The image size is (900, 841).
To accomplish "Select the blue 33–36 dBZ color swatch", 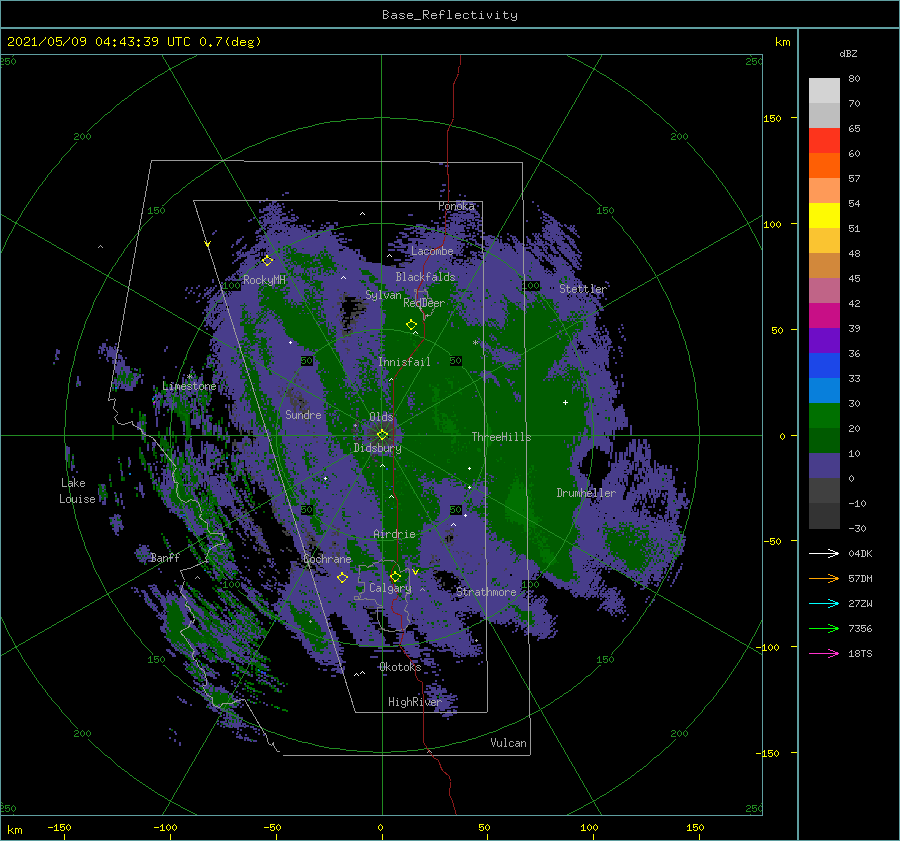I will 824,366.
